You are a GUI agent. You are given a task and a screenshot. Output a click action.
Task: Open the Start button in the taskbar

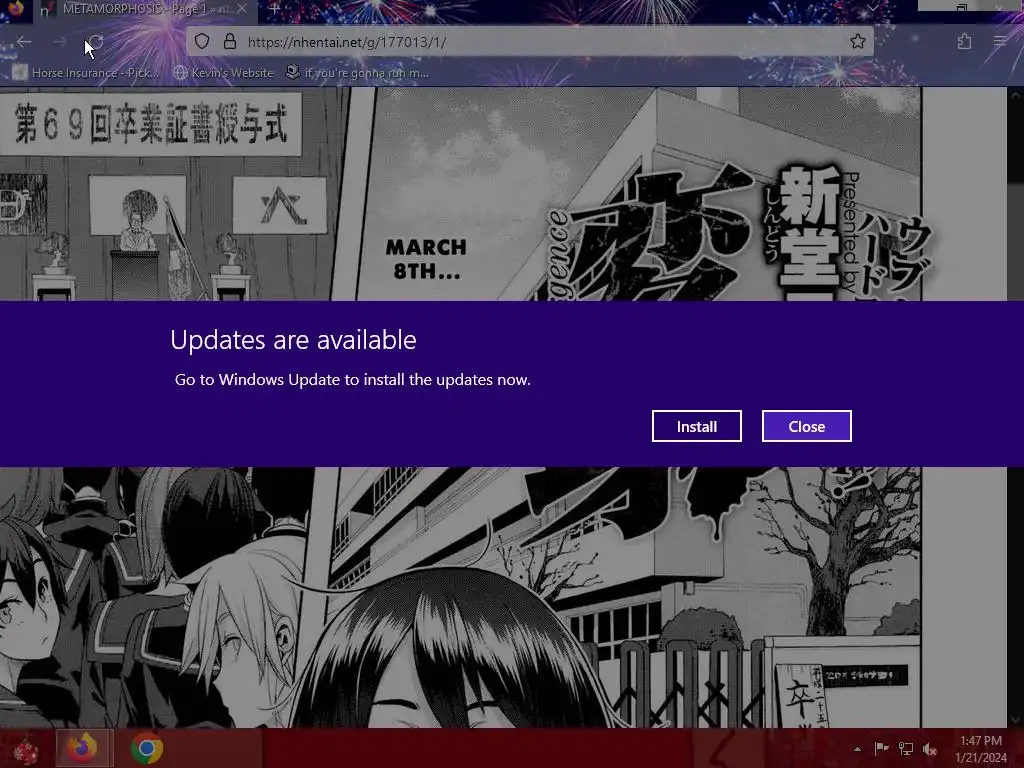click(x=25, y=748)
